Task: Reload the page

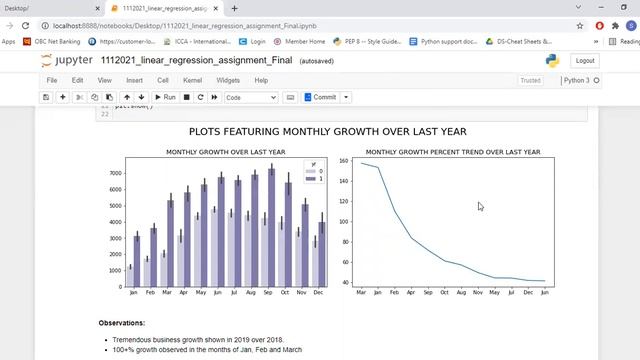Action: point(25,26)
